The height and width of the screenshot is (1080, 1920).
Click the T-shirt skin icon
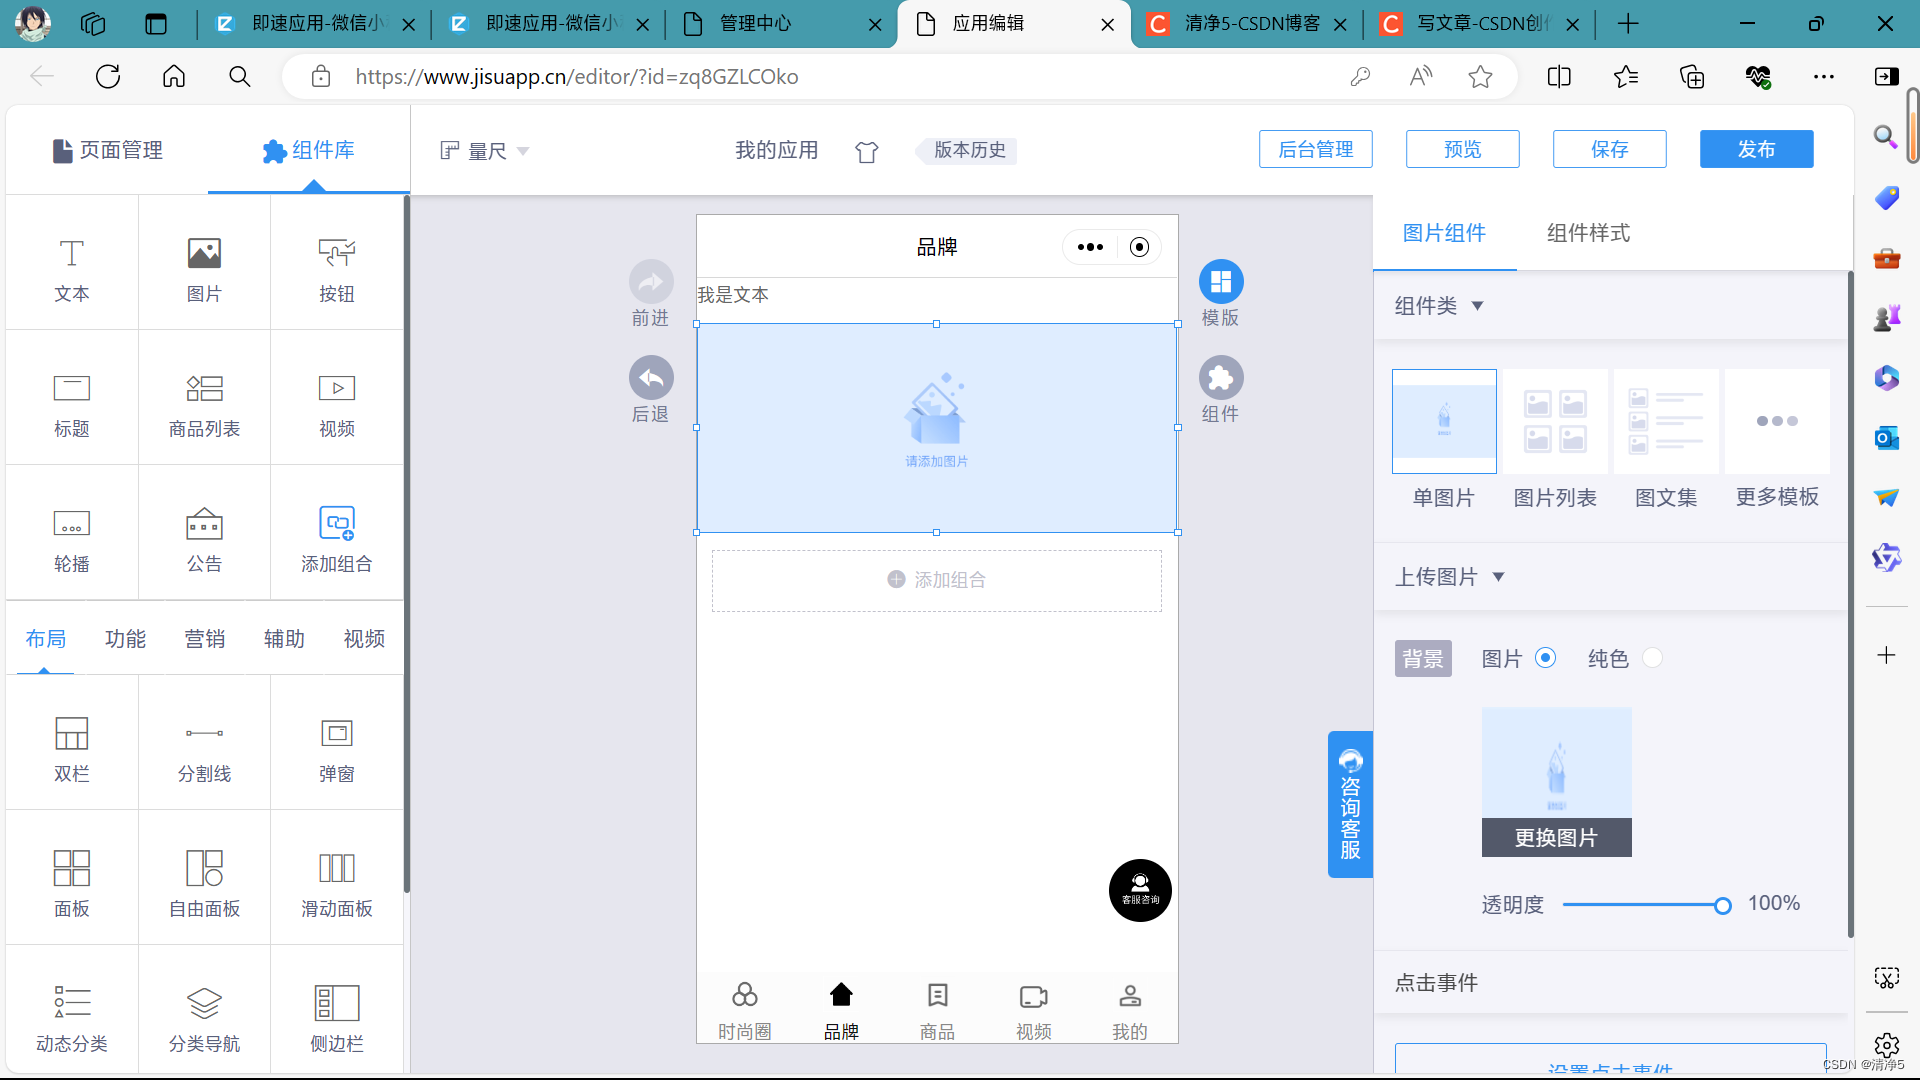pos(866,152)
